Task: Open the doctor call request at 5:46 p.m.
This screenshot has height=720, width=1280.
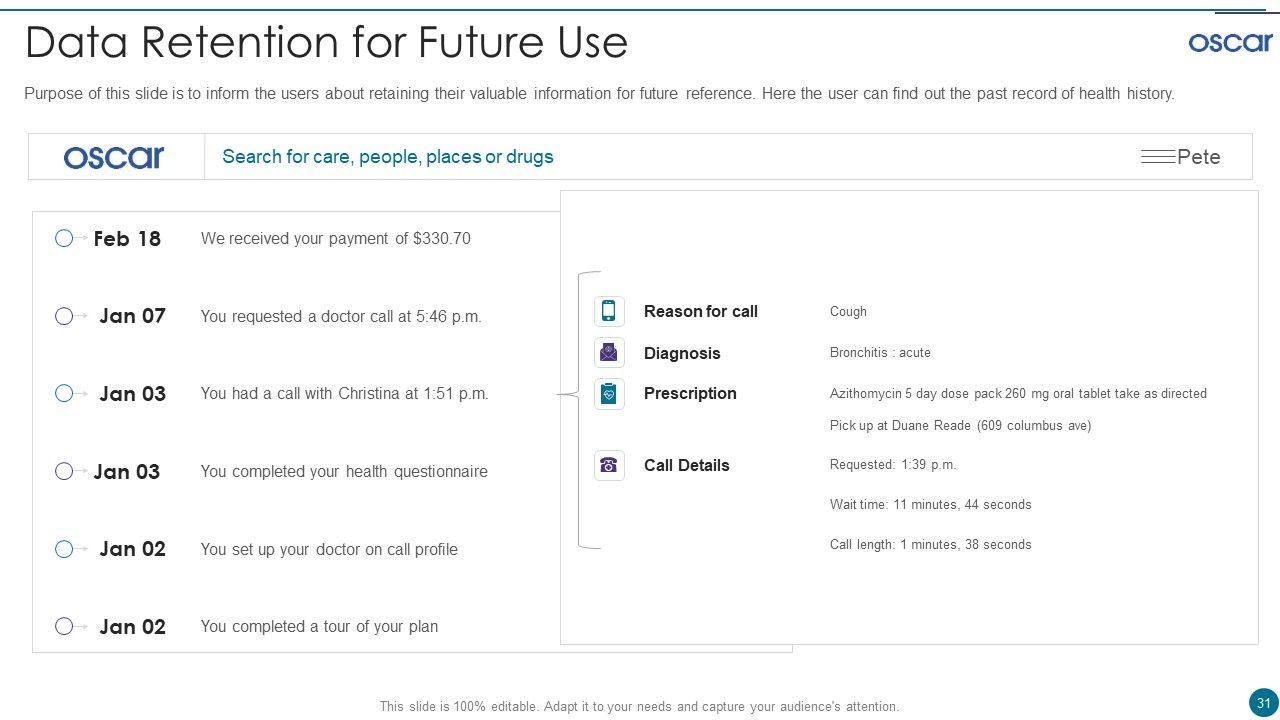Action: click(x=340, y=317)
